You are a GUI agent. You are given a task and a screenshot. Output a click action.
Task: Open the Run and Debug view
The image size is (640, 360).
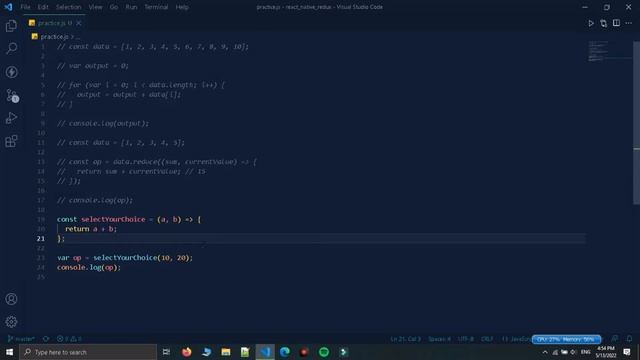tap(11, 118)
